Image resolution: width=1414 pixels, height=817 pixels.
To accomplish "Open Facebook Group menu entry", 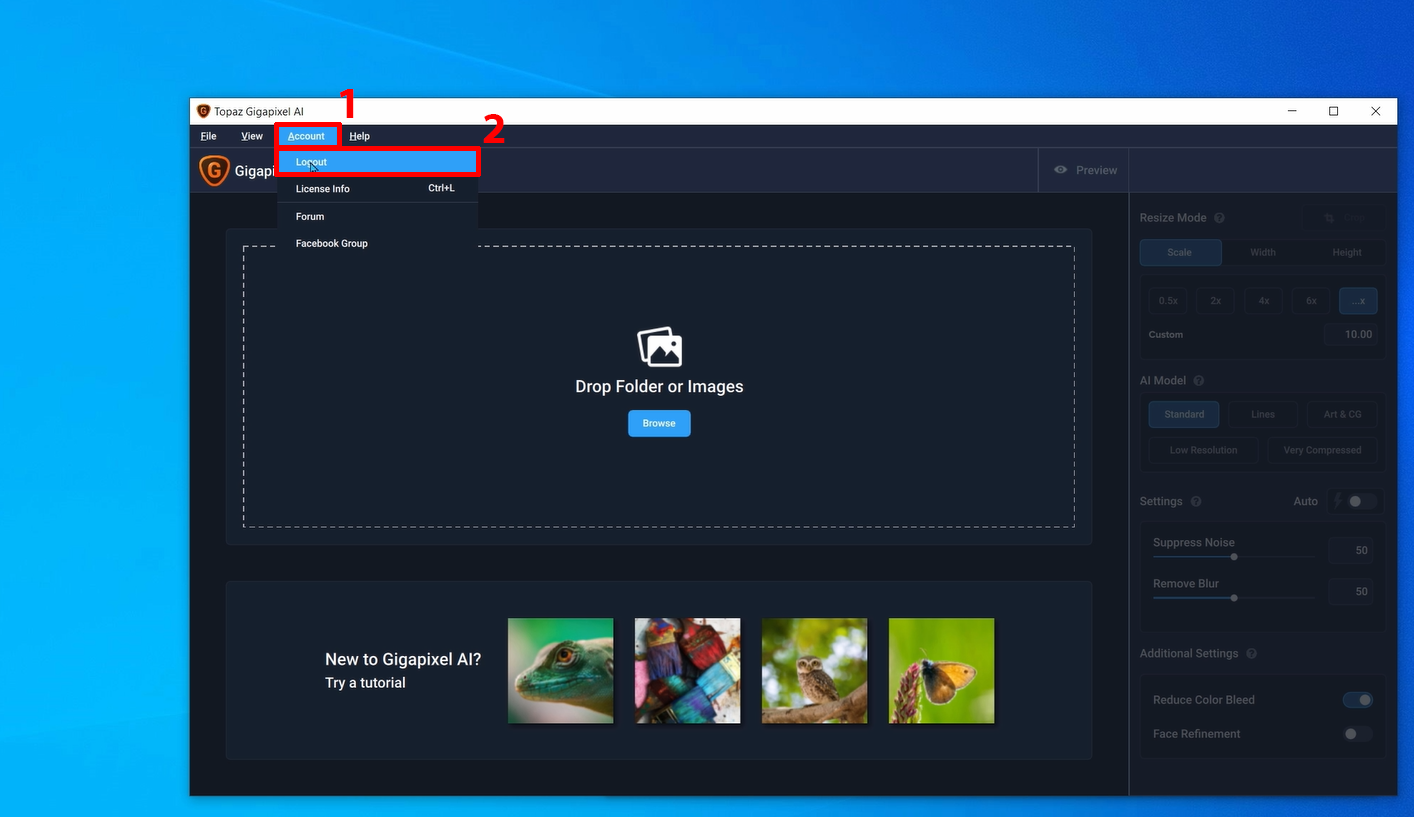I will point(378,243).
